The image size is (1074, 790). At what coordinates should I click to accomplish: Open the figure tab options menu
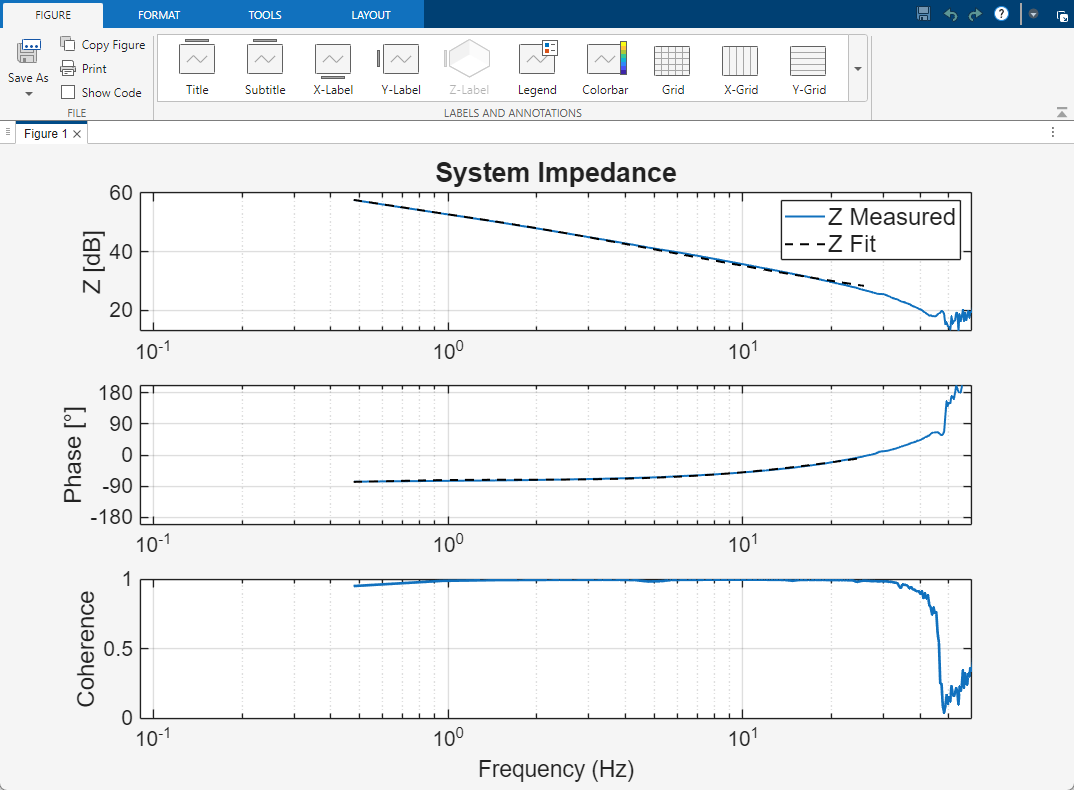coord(1053,132)
